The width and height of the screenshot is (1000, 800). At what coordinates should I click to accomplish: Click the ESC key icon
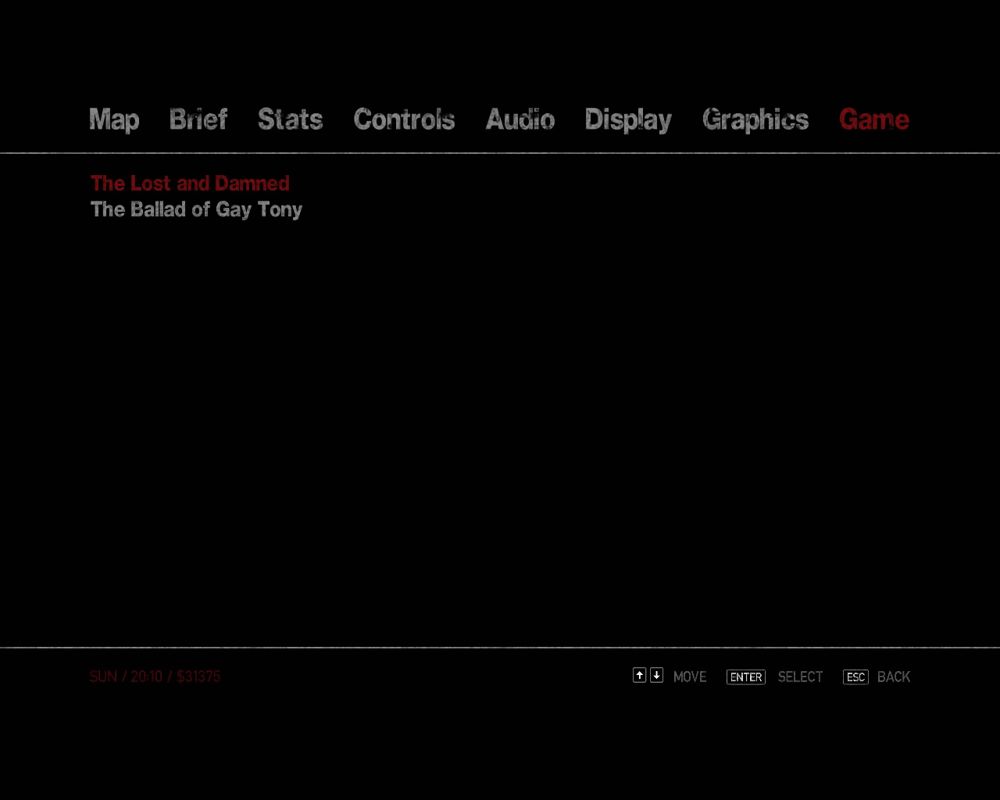click(855, 677)
